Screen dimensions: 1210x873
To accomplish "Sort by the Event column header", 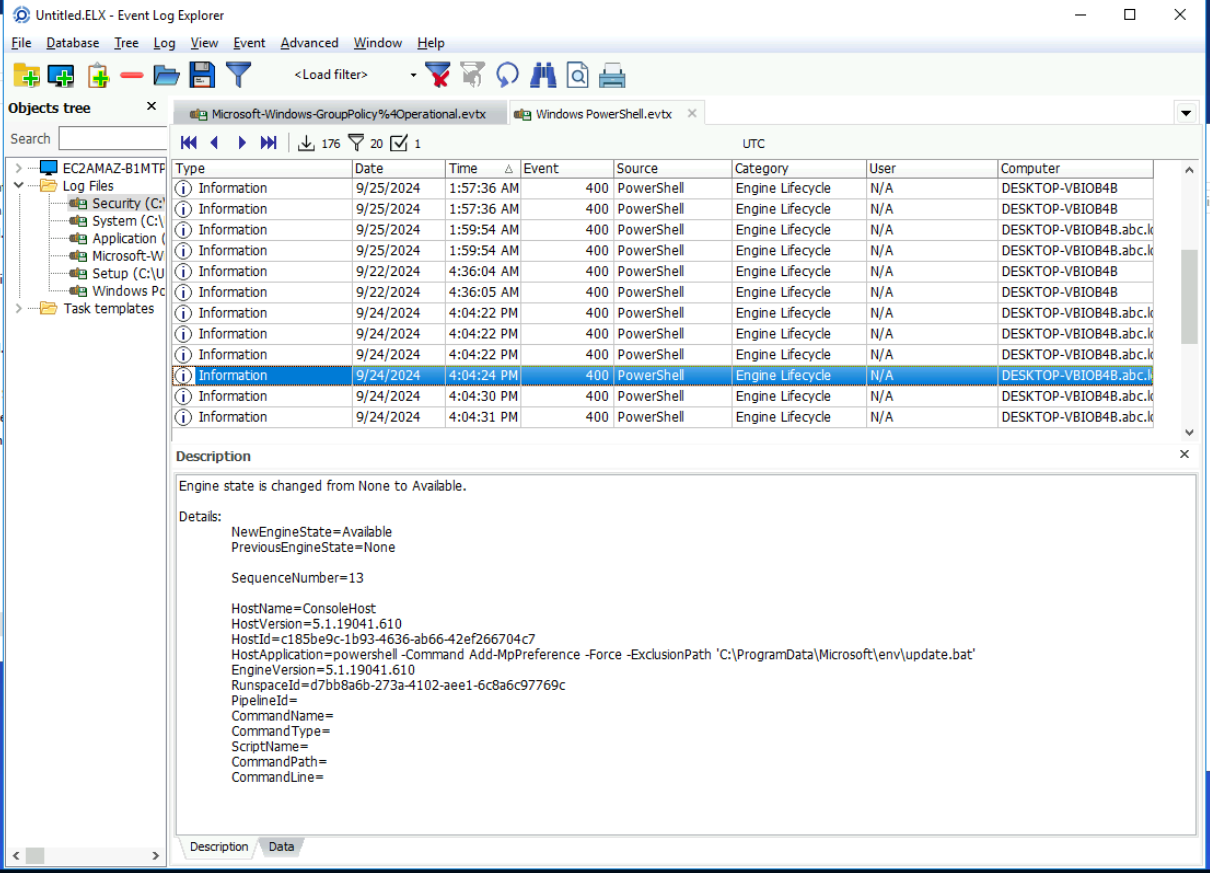I will click(x=567, y=168).
